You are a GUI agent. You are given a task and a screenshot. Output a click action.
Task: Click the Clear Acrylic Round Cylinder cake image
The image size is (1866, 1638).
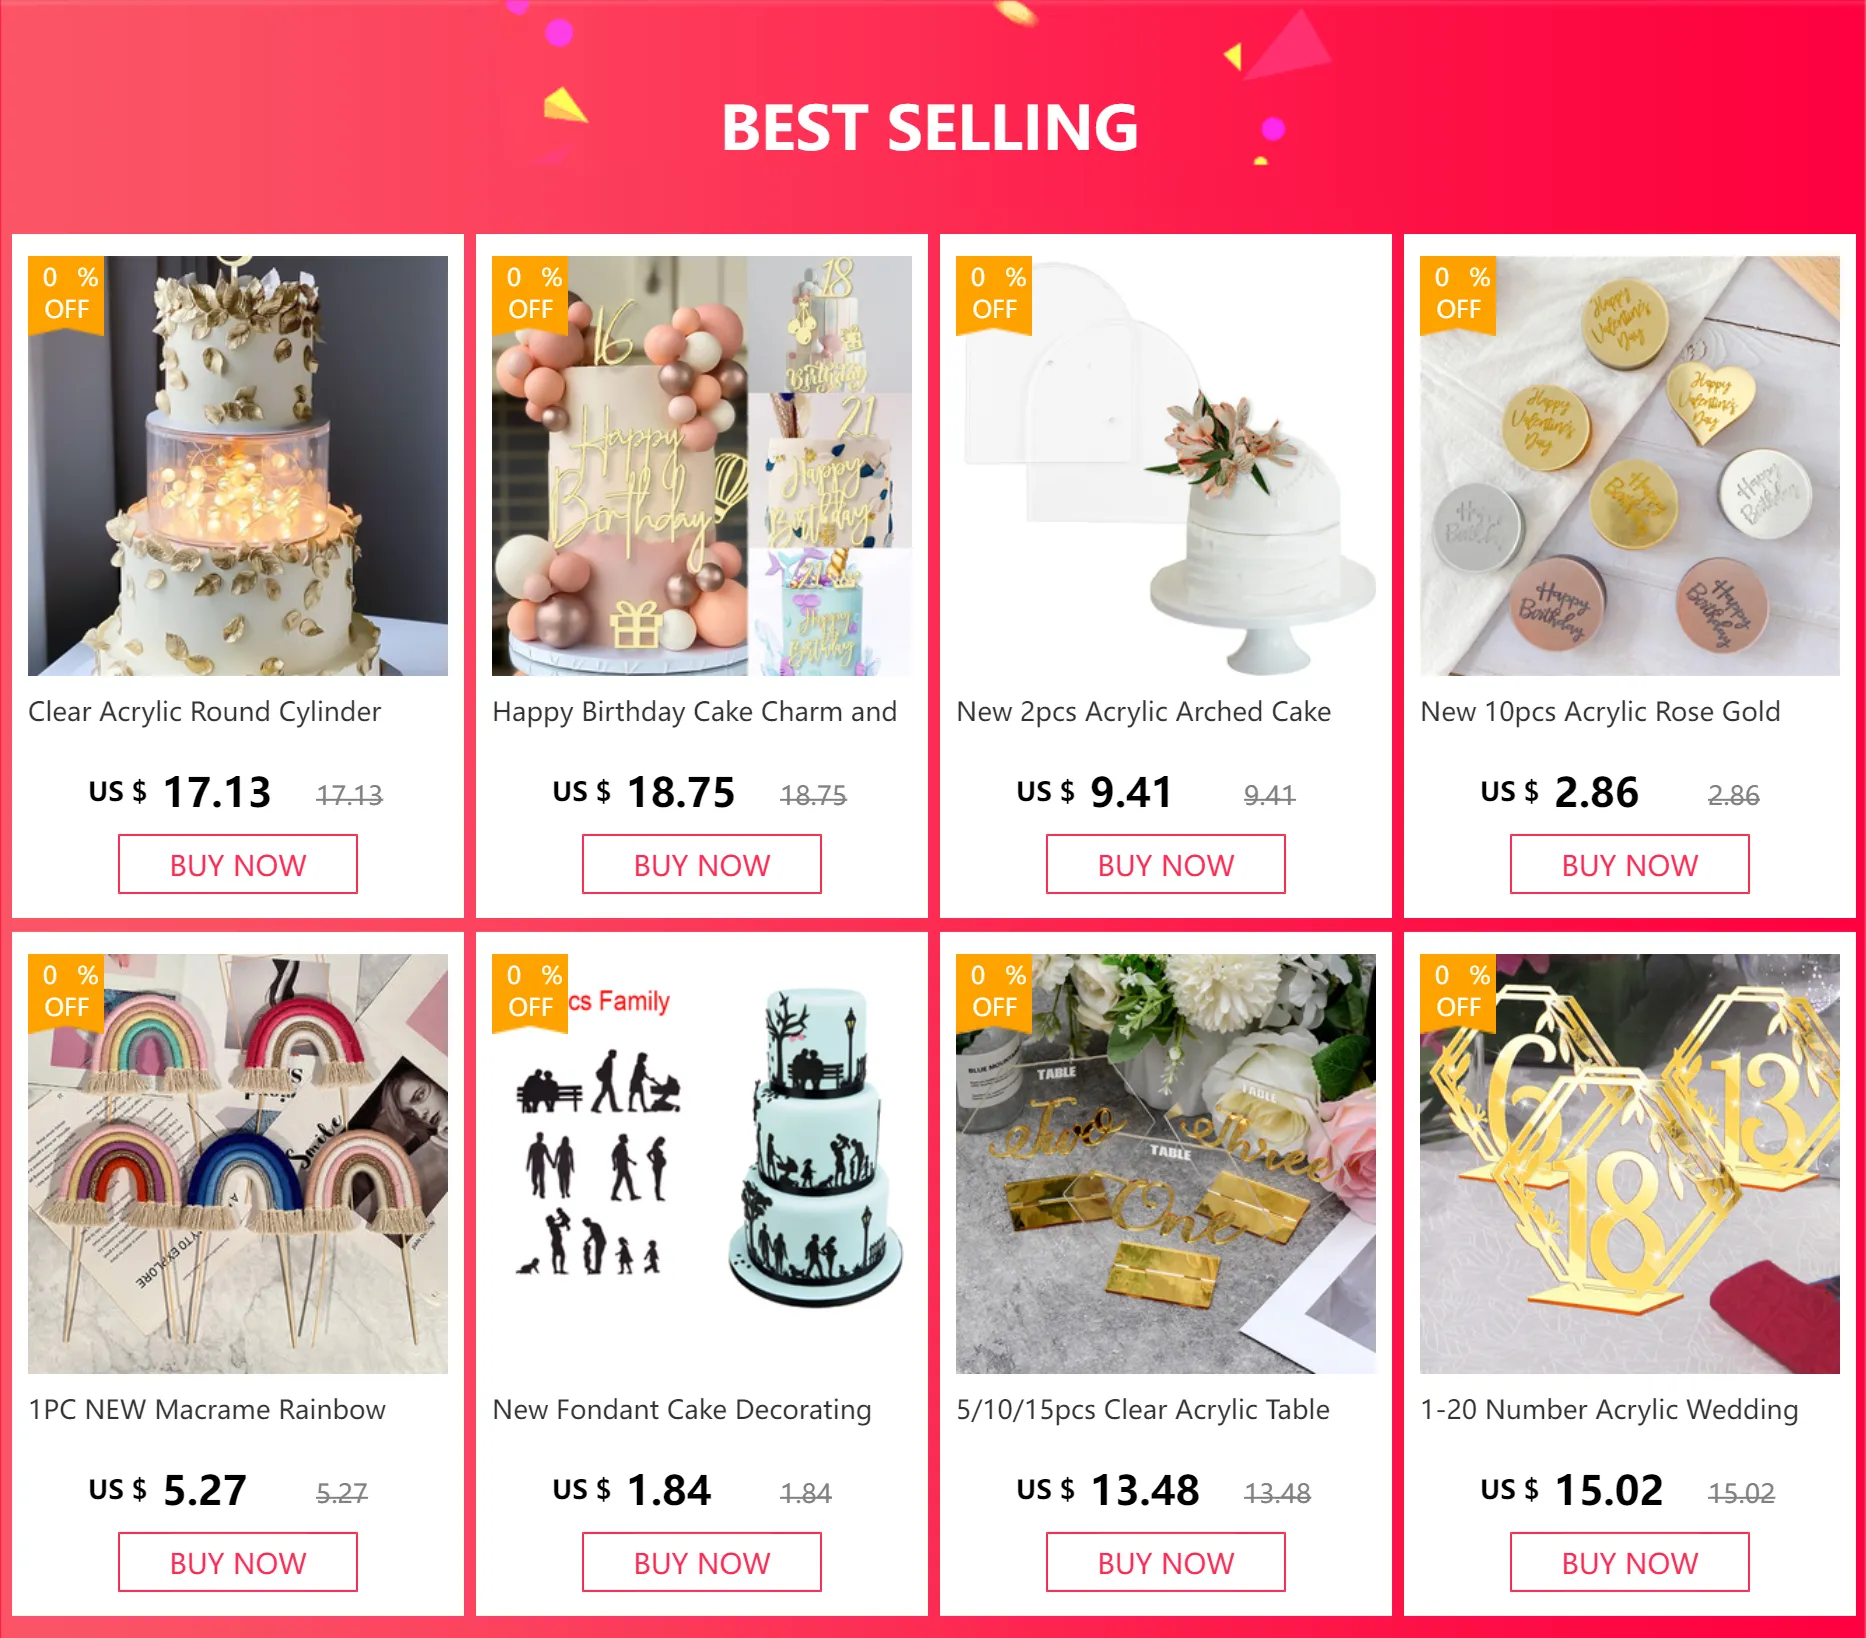pyautogui.click(x=238, y=466)
